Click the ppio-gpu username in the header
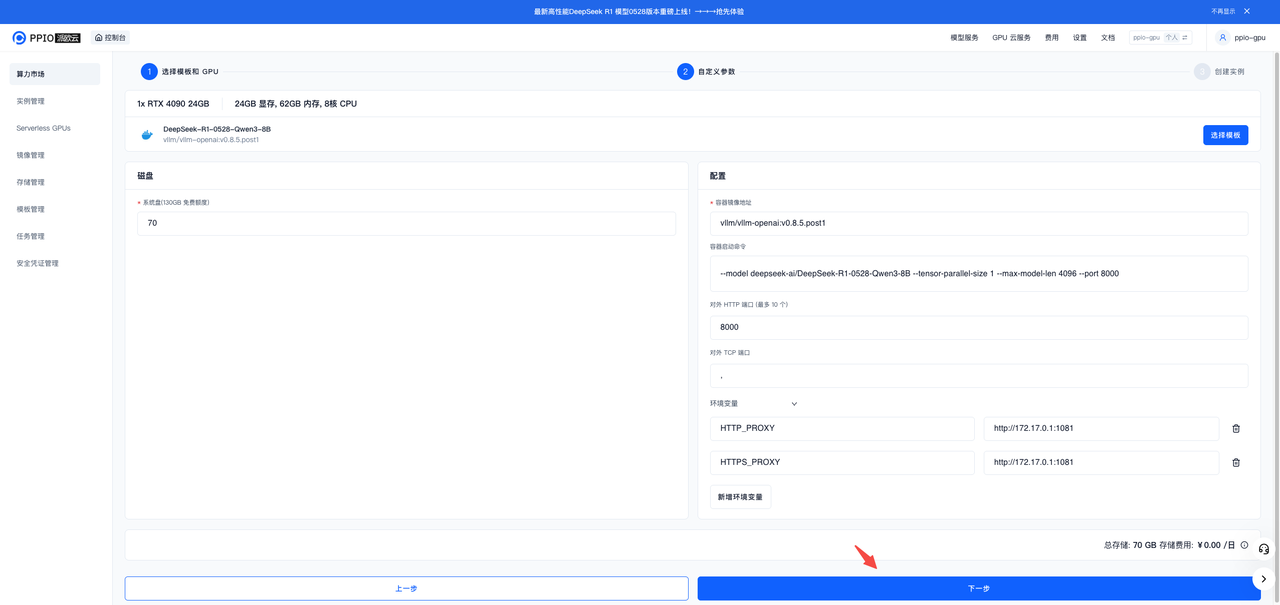 tap(1250, 37)
